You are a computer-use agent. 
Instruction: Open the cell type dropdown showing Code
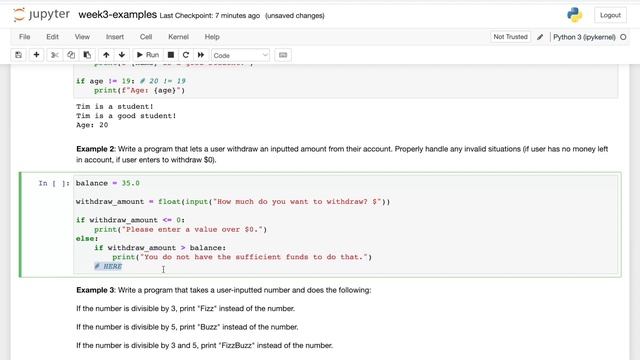[240, 55]
